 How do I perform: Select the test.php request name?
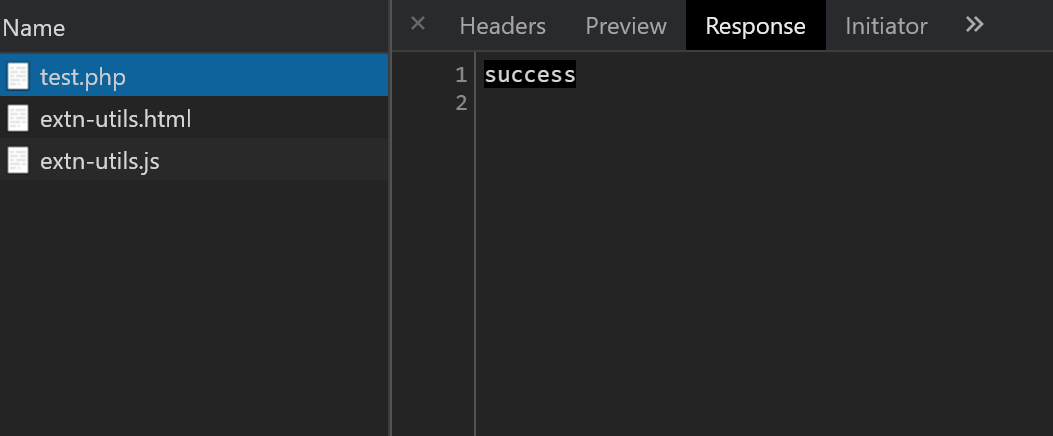(83, 76)
